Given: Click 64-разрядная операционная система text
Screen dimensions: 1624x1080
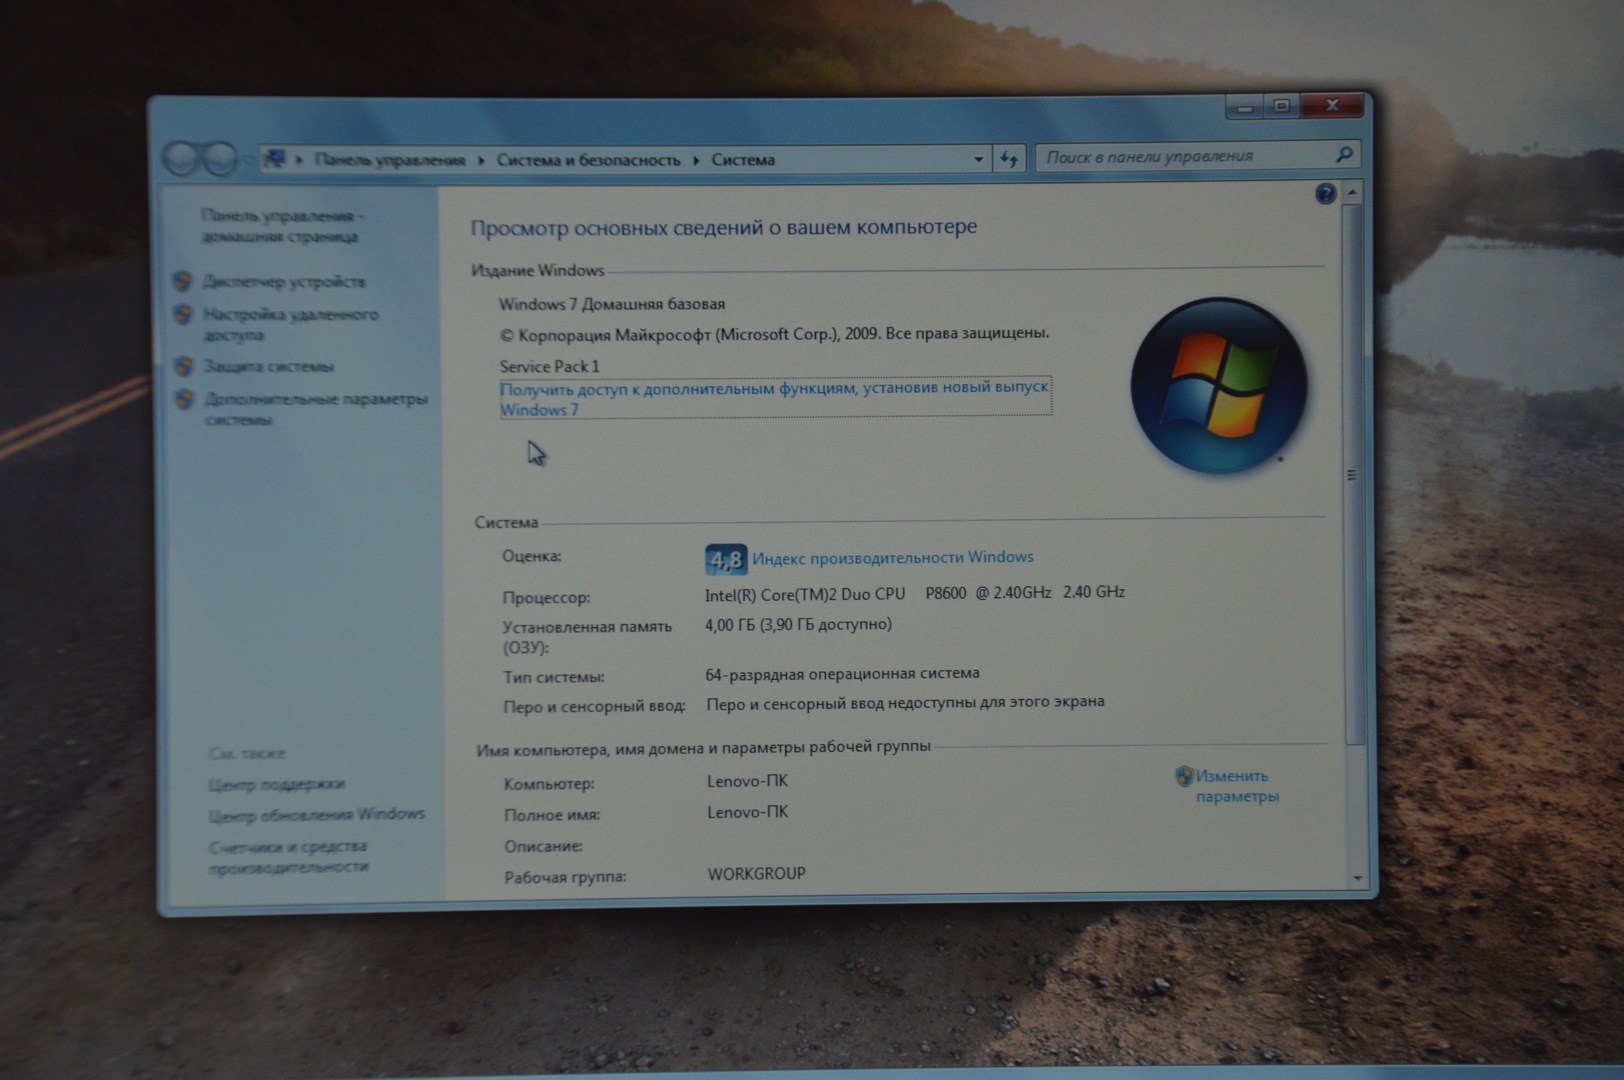Looking at the screenshot, I should pyautogui.click(x=842, y=674).
